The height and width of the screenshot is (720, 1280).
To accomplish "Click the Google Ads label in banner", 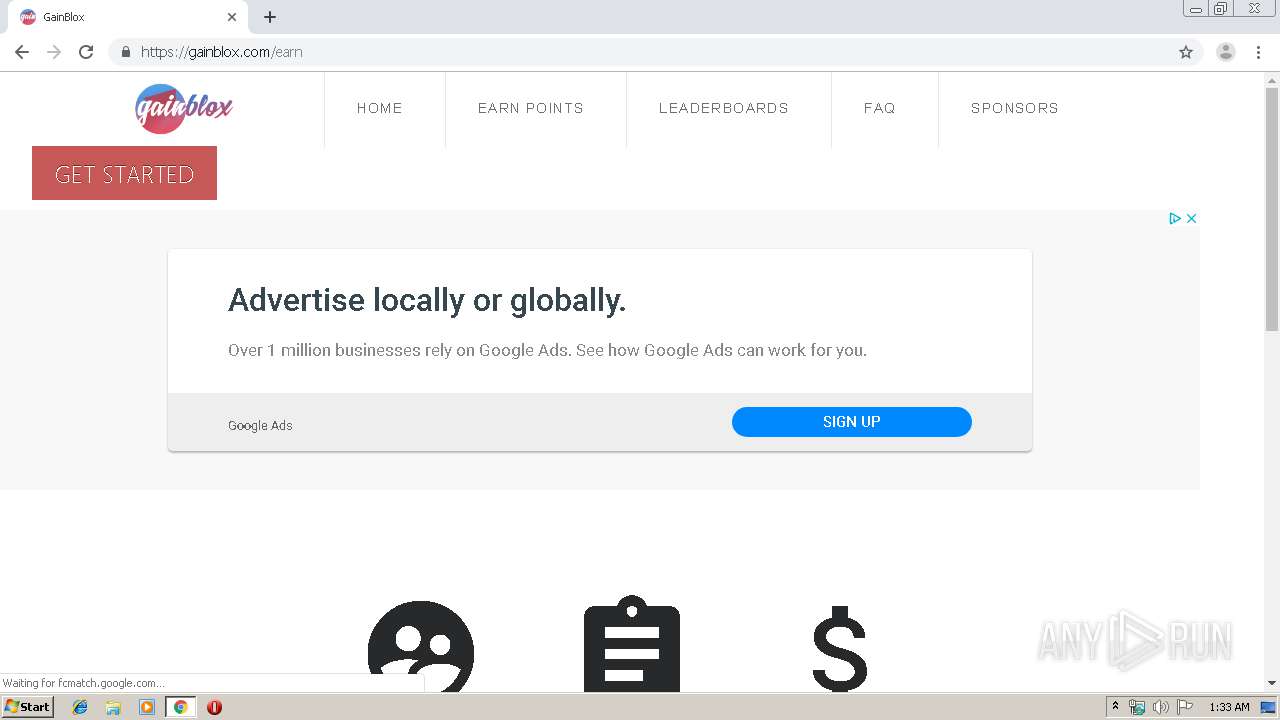I will pyautogui.click(x=260, y=425).
